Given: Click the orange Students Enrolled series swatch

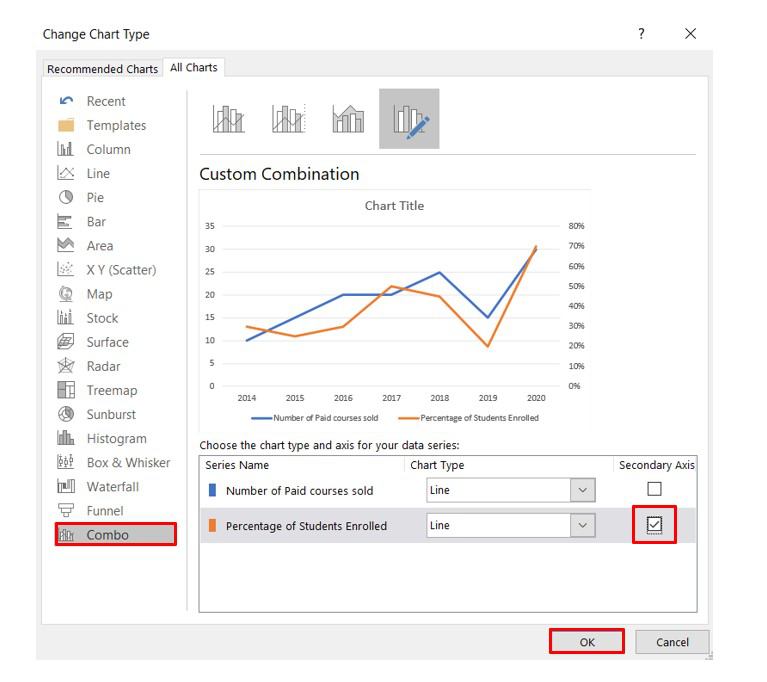Looking at the screenshot, I should (x=212, y=525).
